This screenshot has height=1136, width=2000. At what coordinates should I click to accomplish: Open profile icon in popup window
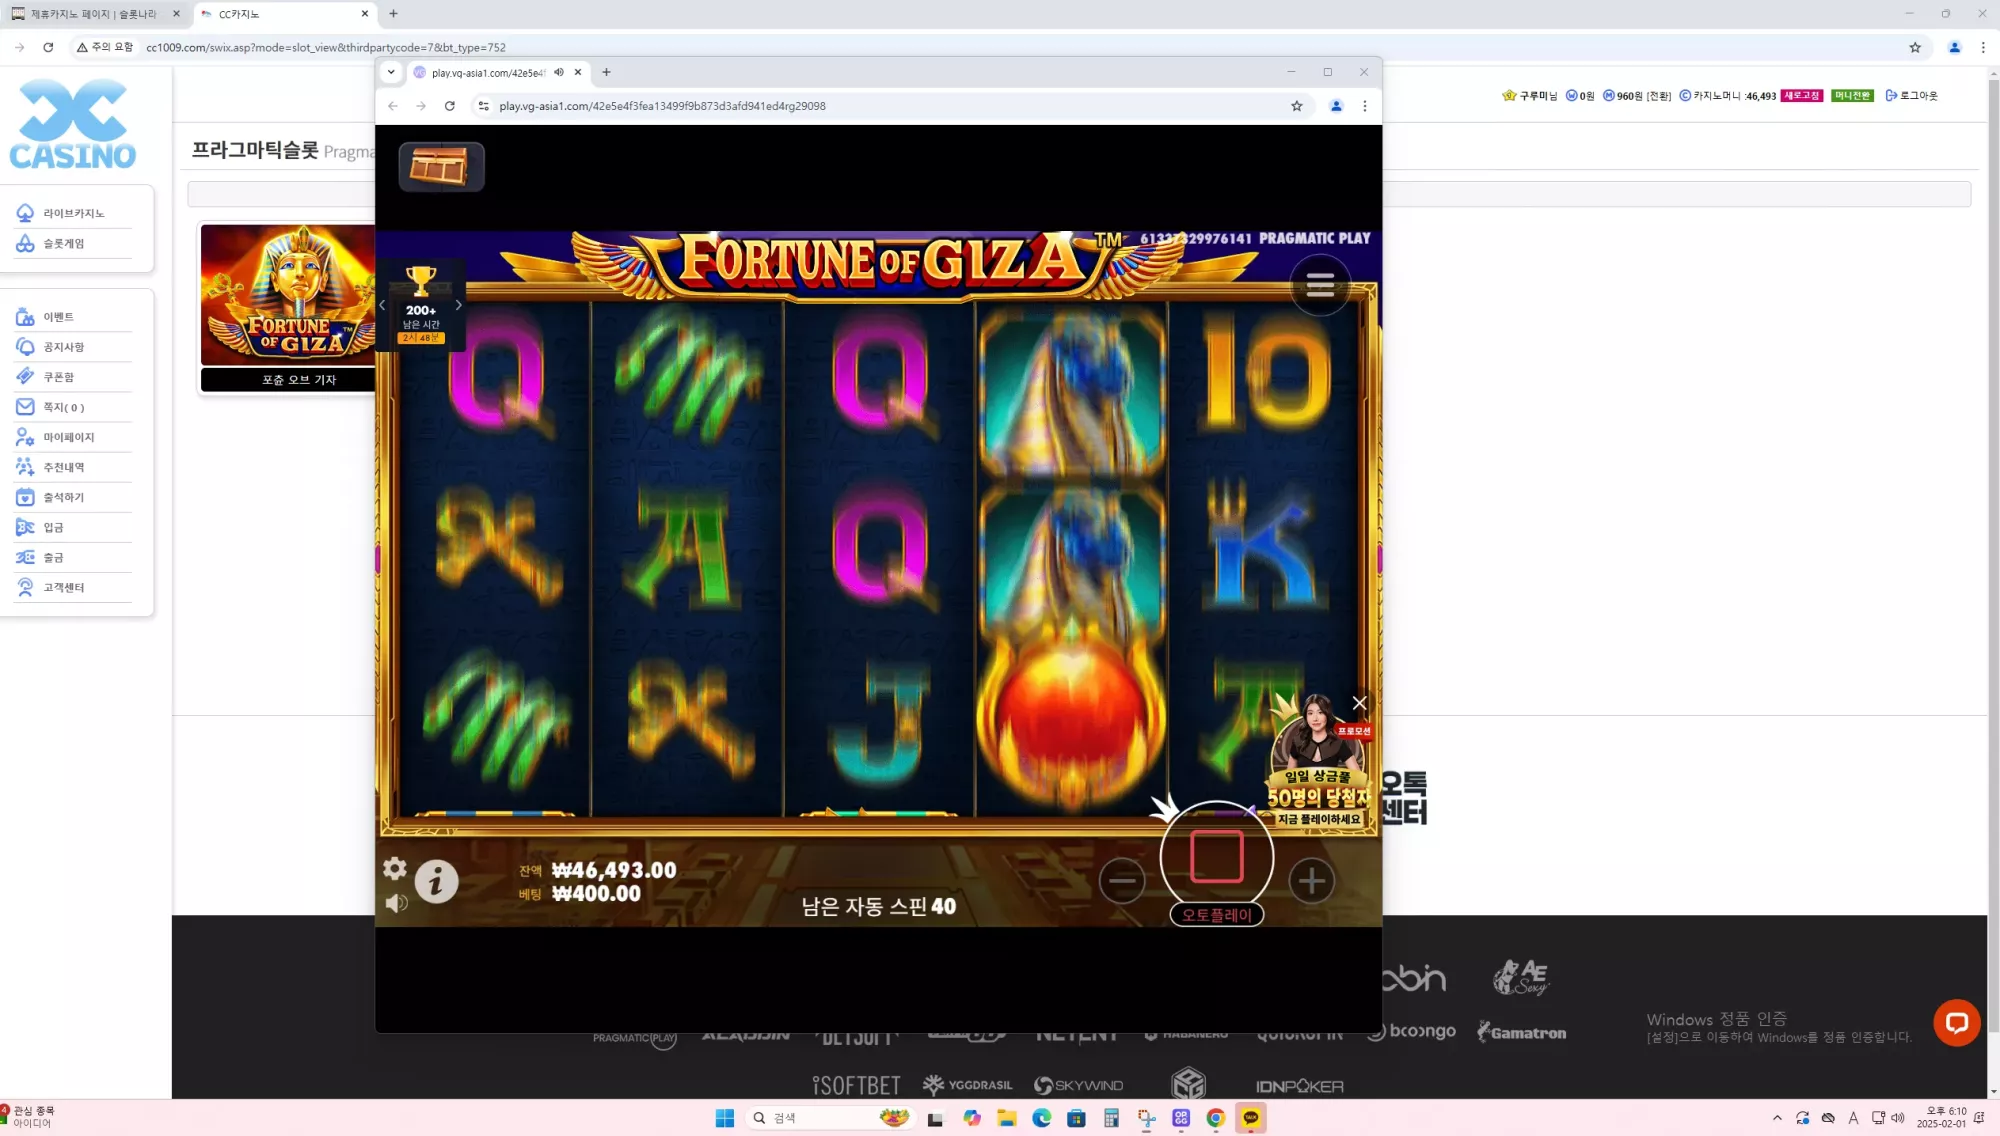[1336, 106]
